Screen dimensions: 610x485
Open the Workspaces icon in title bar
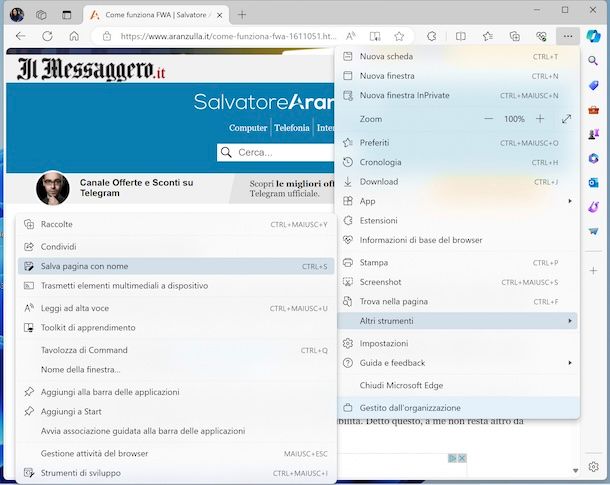[41, 15]
